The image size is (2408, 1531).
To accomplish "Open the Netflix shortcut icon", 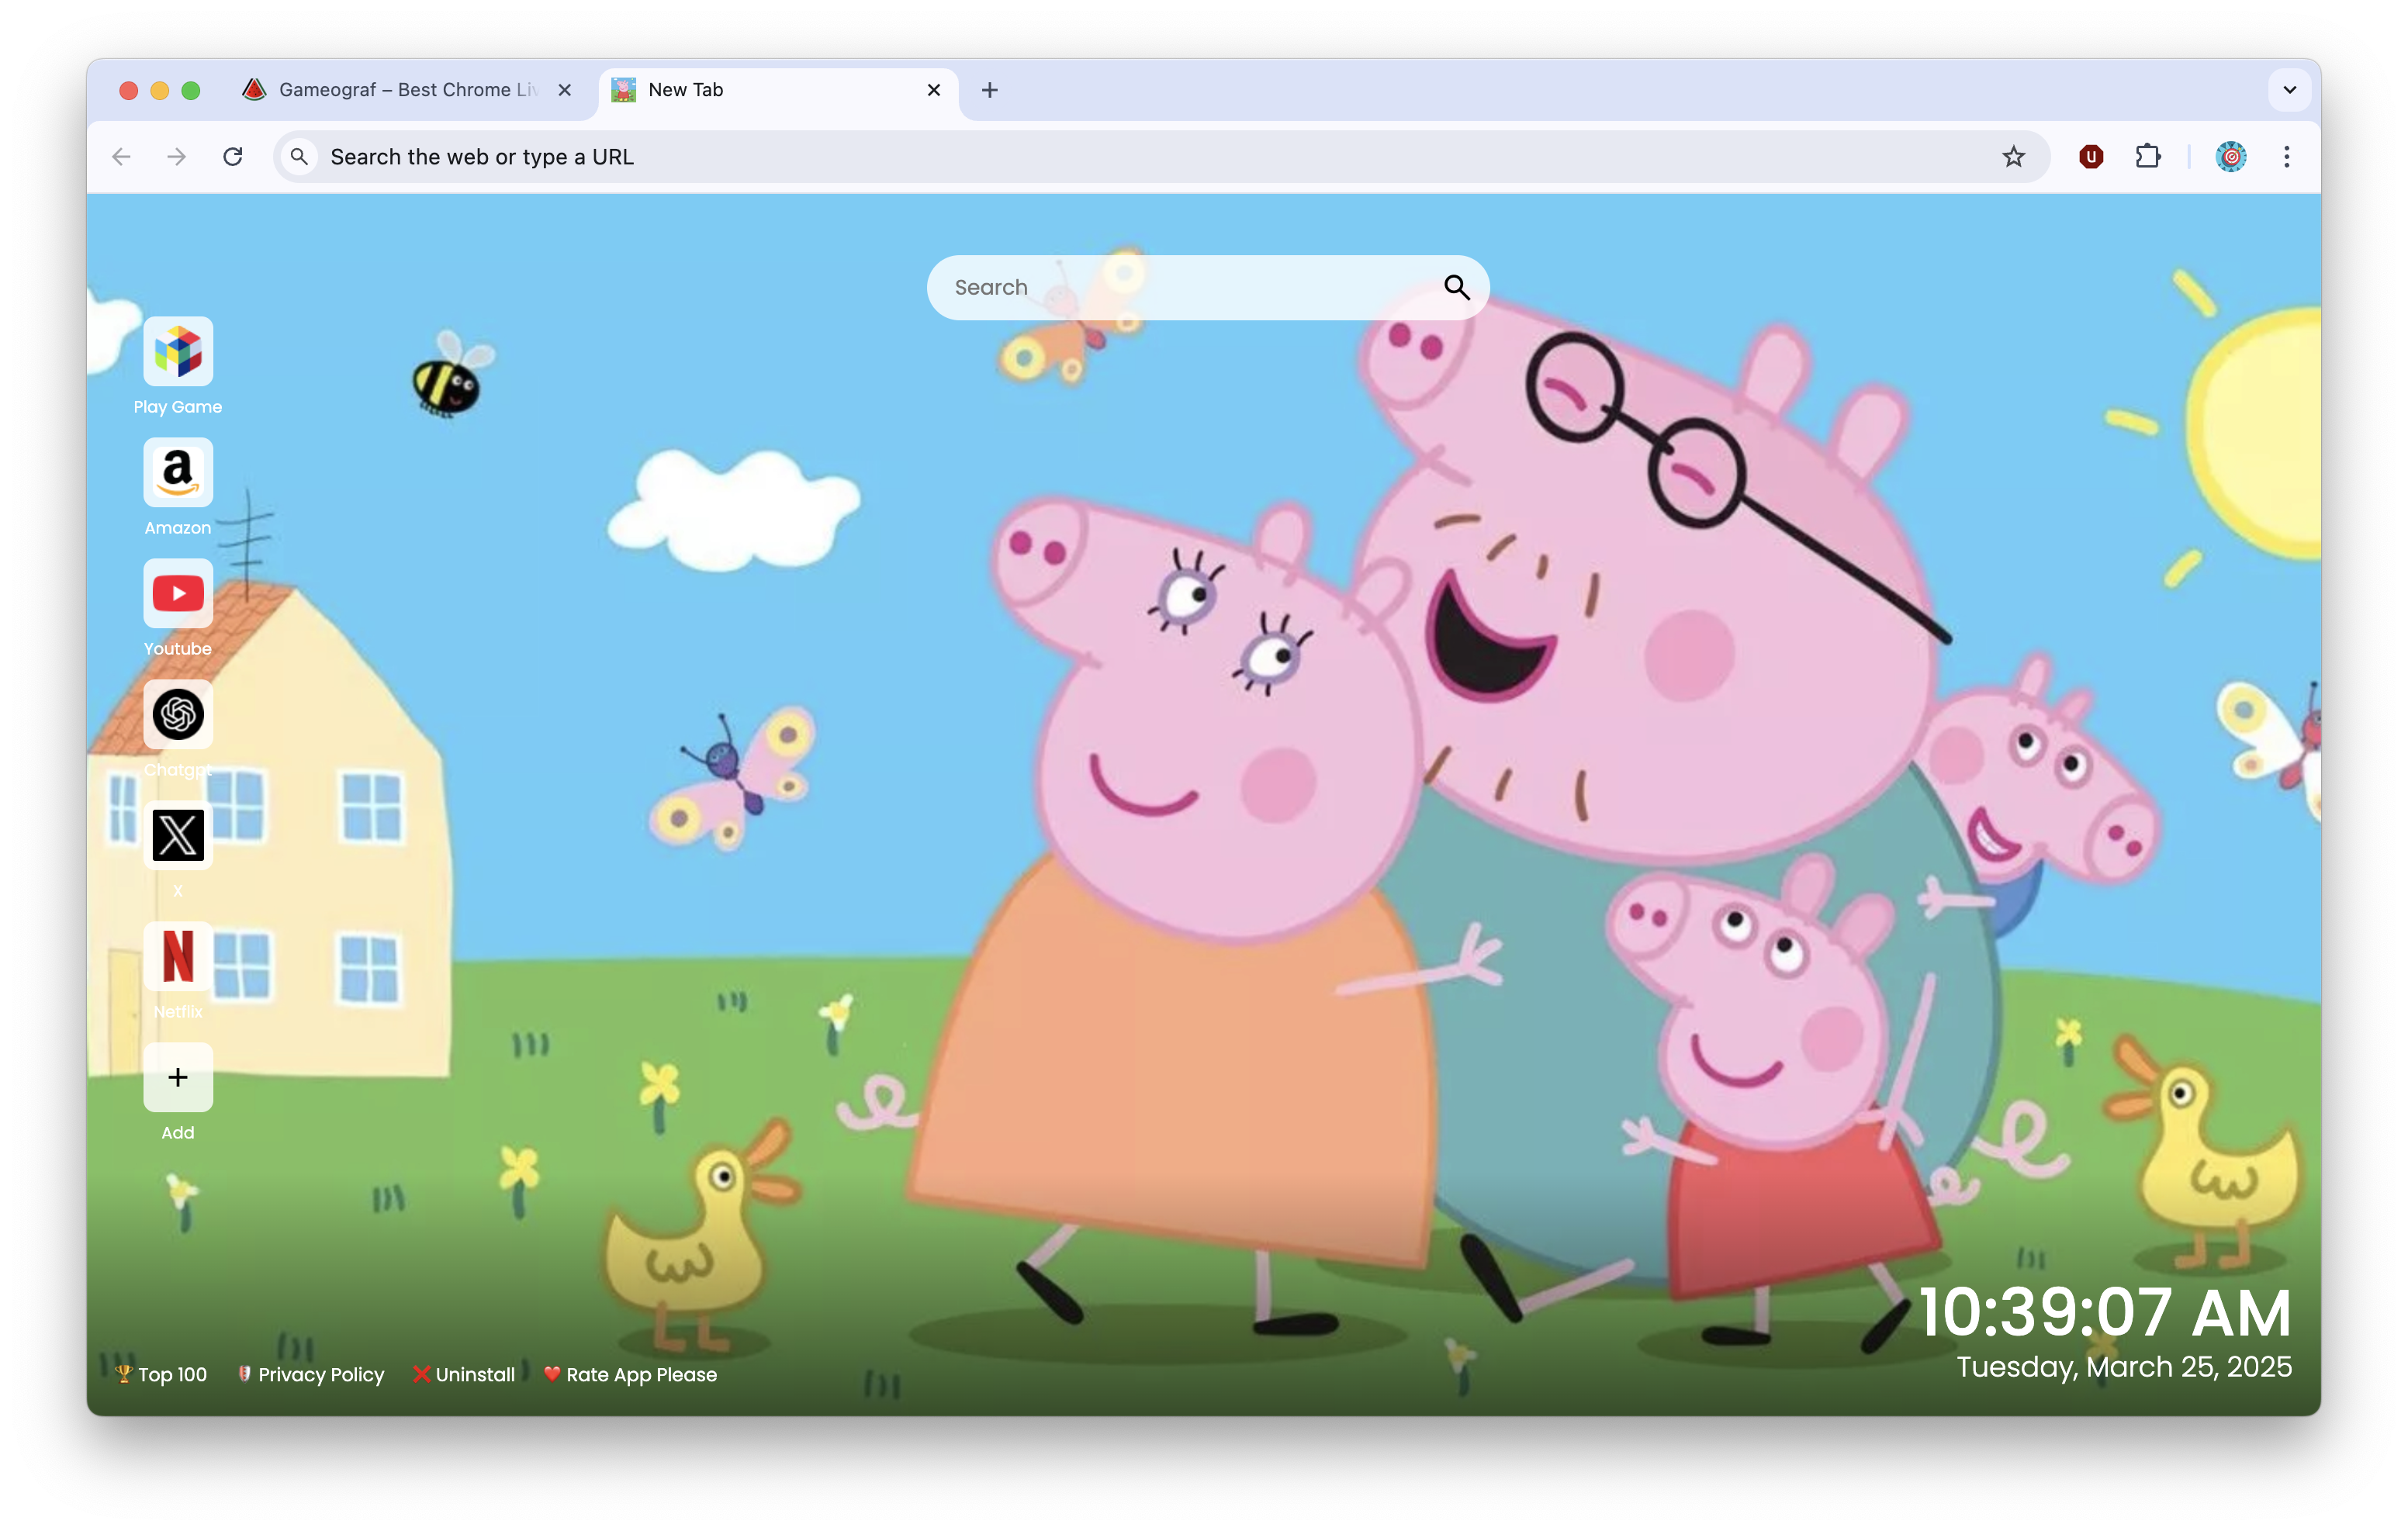I will click(178, 956).
